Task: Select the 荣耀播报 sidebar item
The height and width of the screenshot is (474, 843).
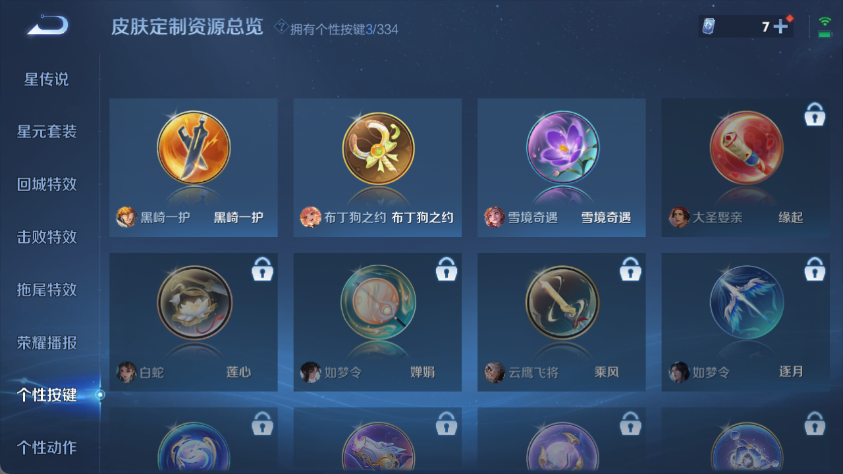Action: coord(47,342)
